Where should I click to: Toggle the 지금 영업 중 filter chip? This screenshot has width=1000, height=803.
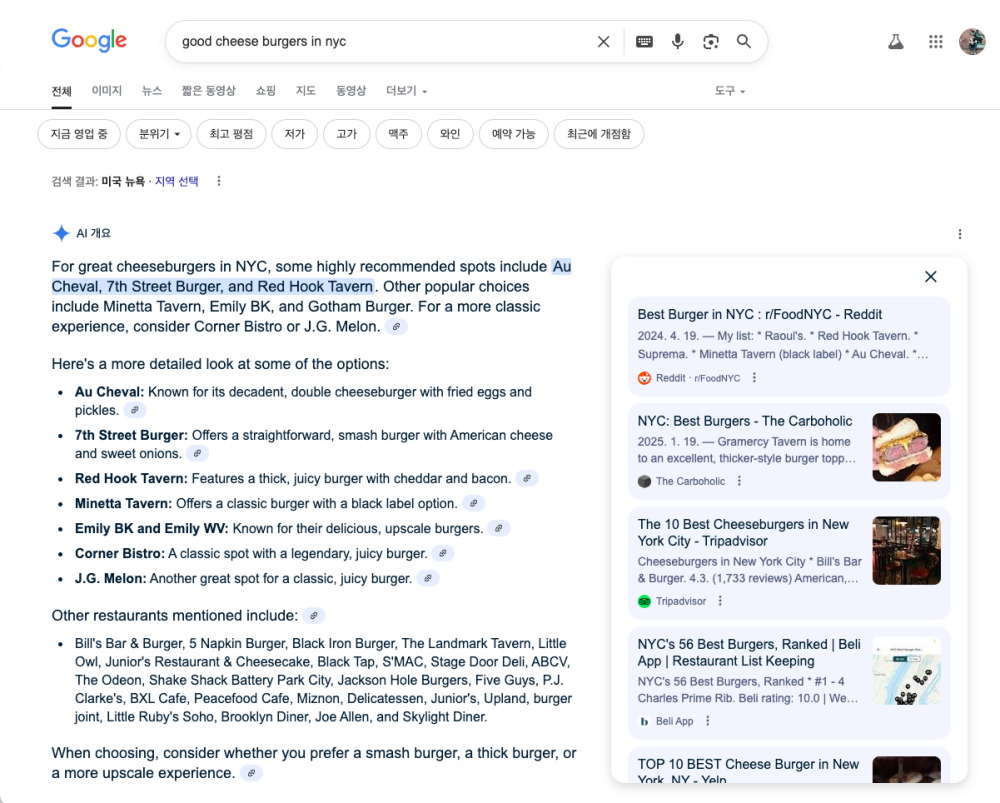[x=79, y=134]
